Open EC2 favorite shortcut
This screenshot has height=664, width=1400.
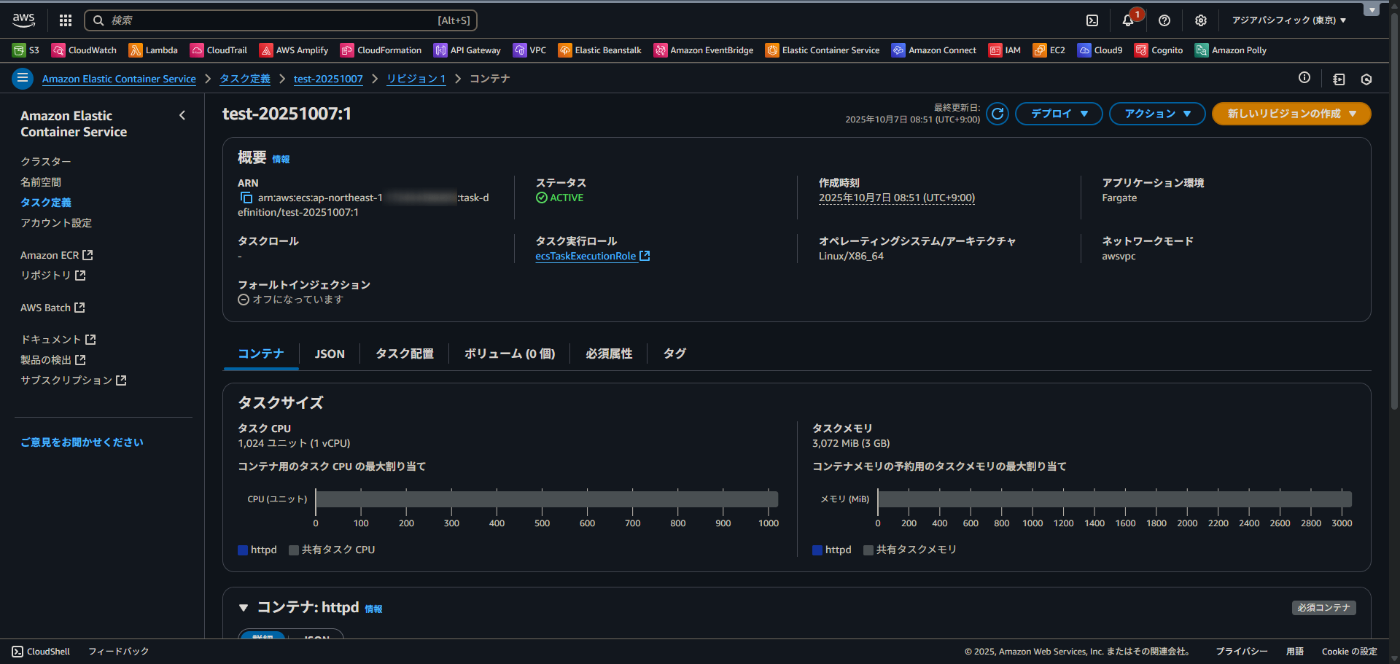point(1049,50)
